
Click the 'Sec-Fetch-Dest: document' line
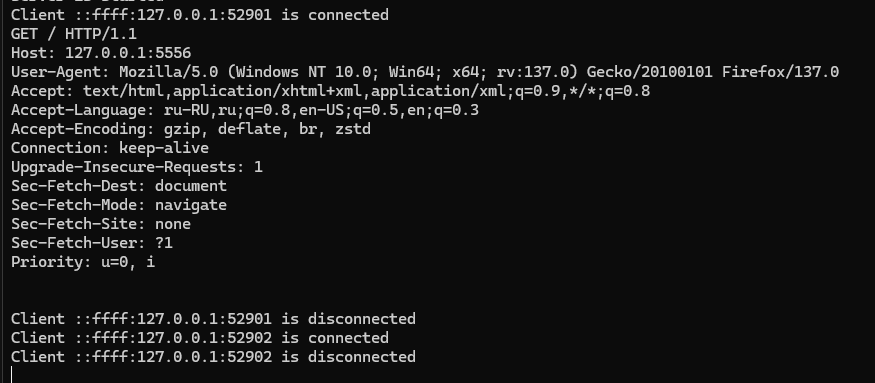[119, 186]
